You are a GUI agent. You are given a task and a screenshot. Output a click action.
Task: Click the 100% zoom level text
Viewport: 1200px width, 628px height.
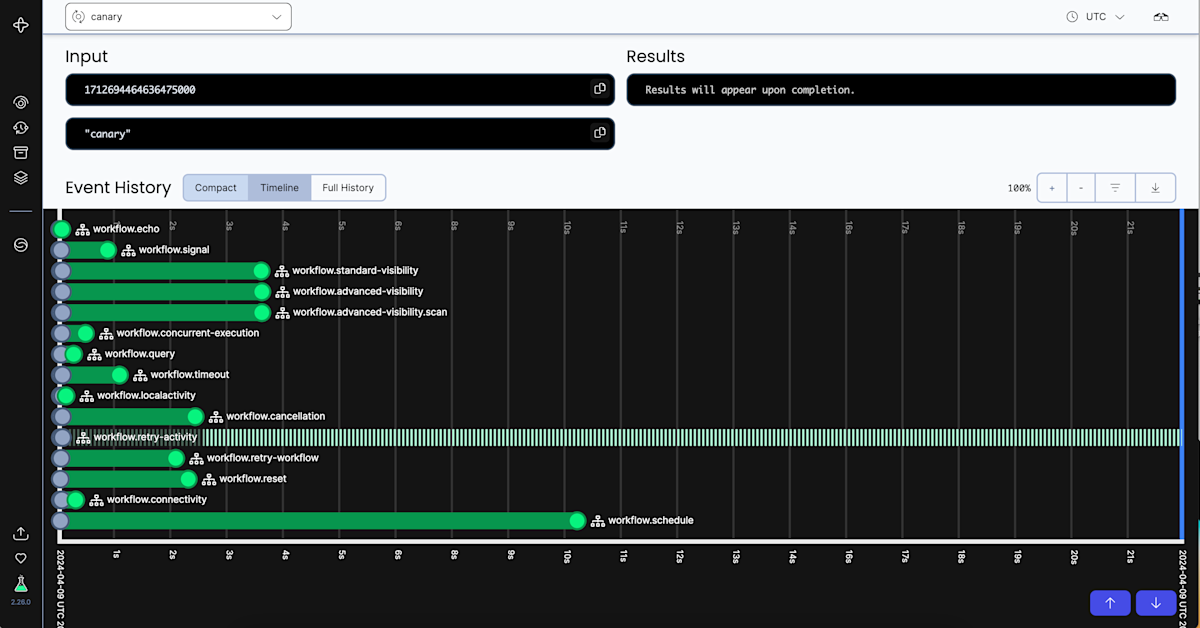tap(1019, 188)
